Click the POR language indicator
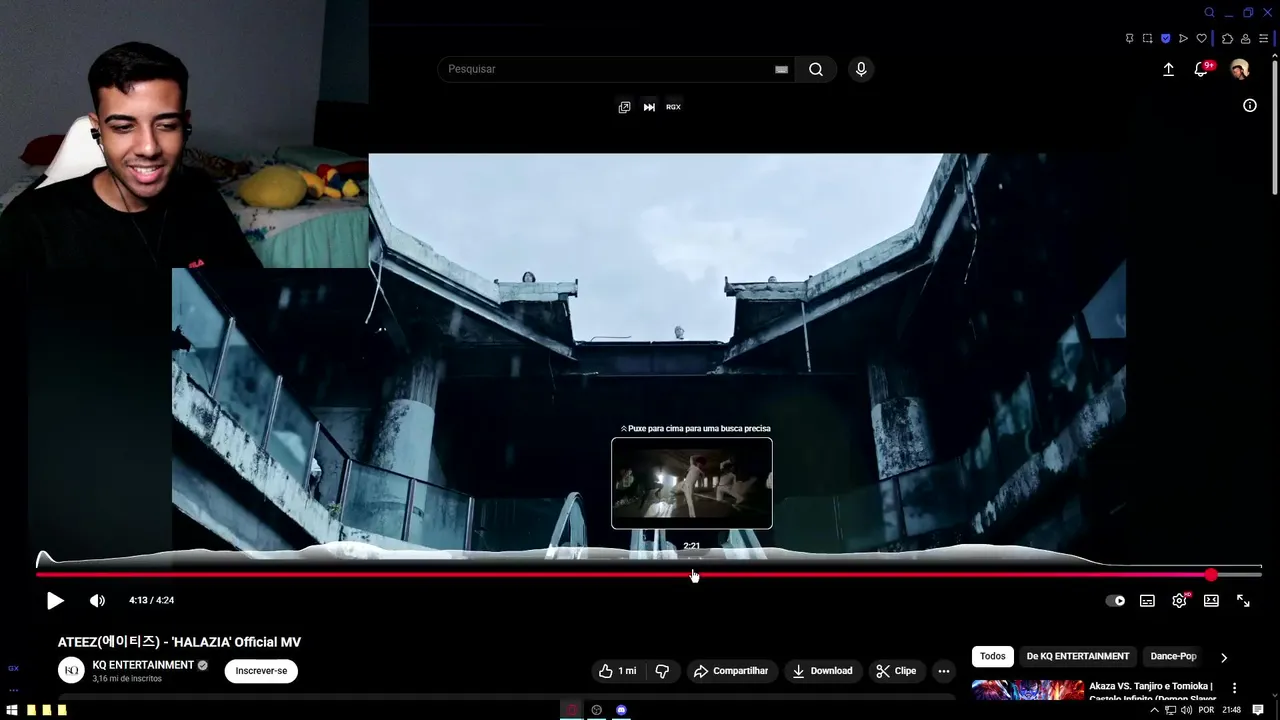This screenshot has width=1280, height=720. point(1206,710)
